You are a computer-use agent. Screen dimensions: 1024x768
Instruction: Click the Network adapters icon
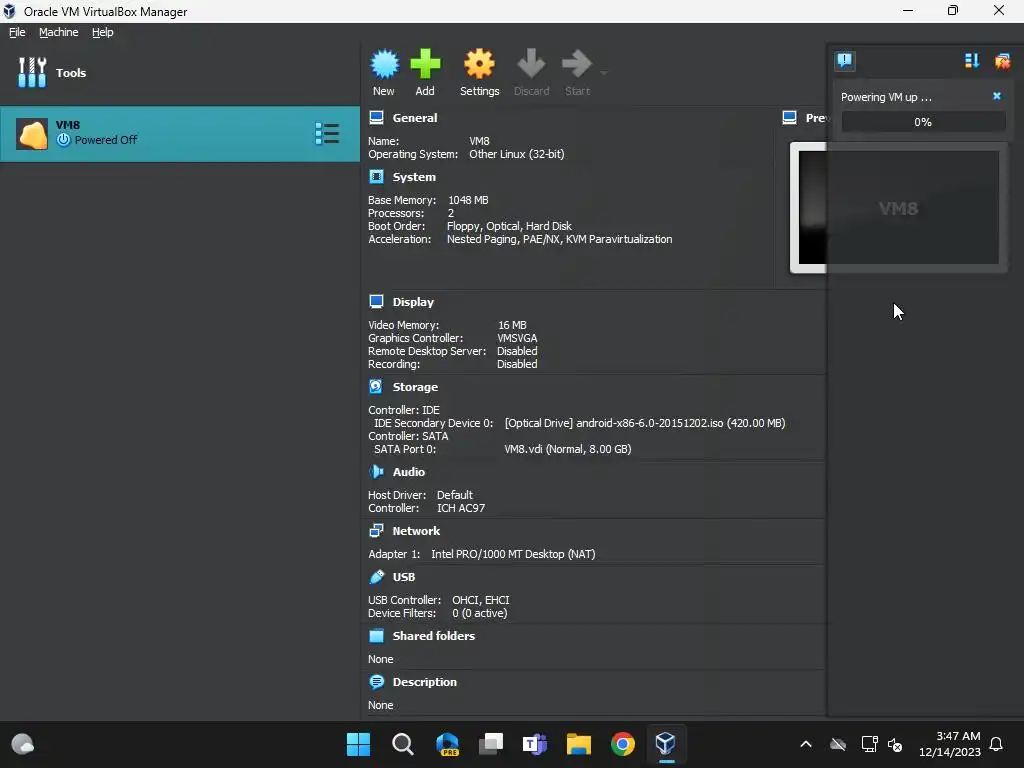coord(376,530)
